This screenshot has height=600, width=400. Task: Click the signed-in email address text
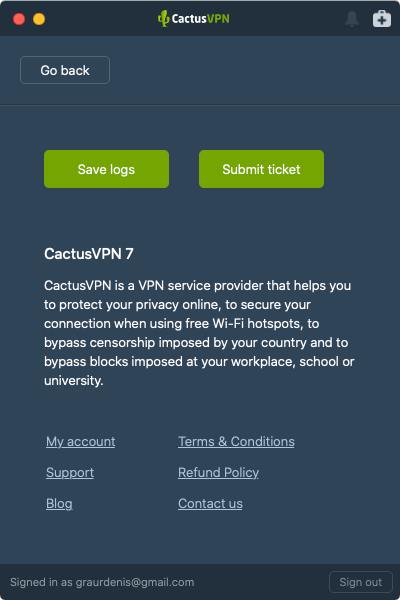pyautogui.click(x=135, y=582)
